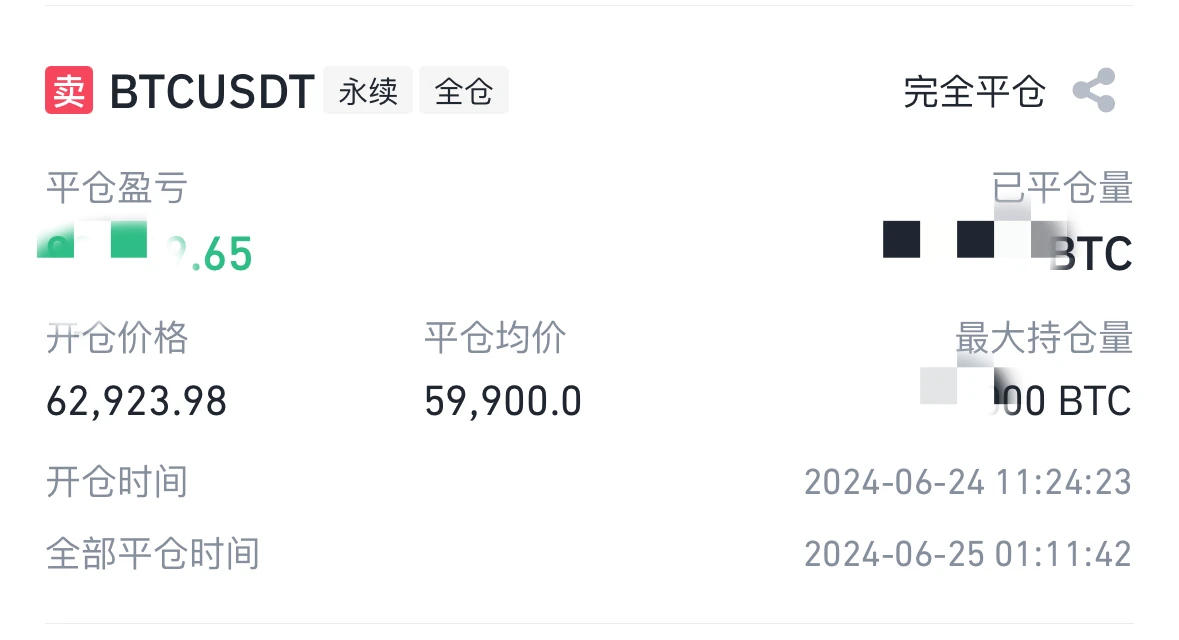Click the share icon
The image size is (1179, 640).
click(1094, 91)
